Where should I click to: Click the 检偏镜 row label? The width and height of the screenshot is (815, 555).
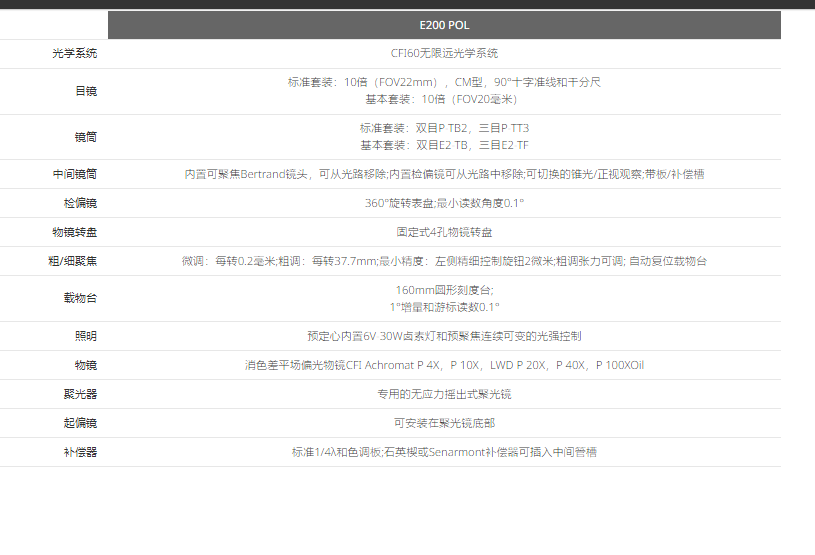coord(80,203)
